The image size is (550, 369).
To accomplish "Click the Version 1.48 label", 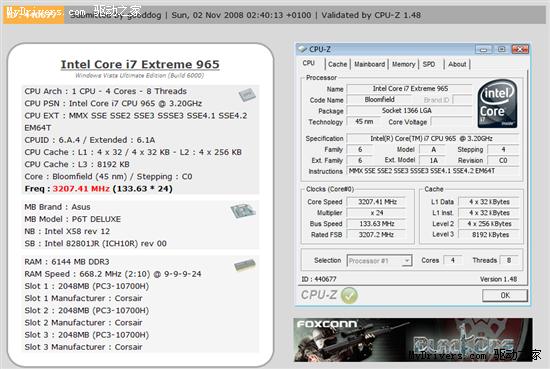I will pos(498,279).
